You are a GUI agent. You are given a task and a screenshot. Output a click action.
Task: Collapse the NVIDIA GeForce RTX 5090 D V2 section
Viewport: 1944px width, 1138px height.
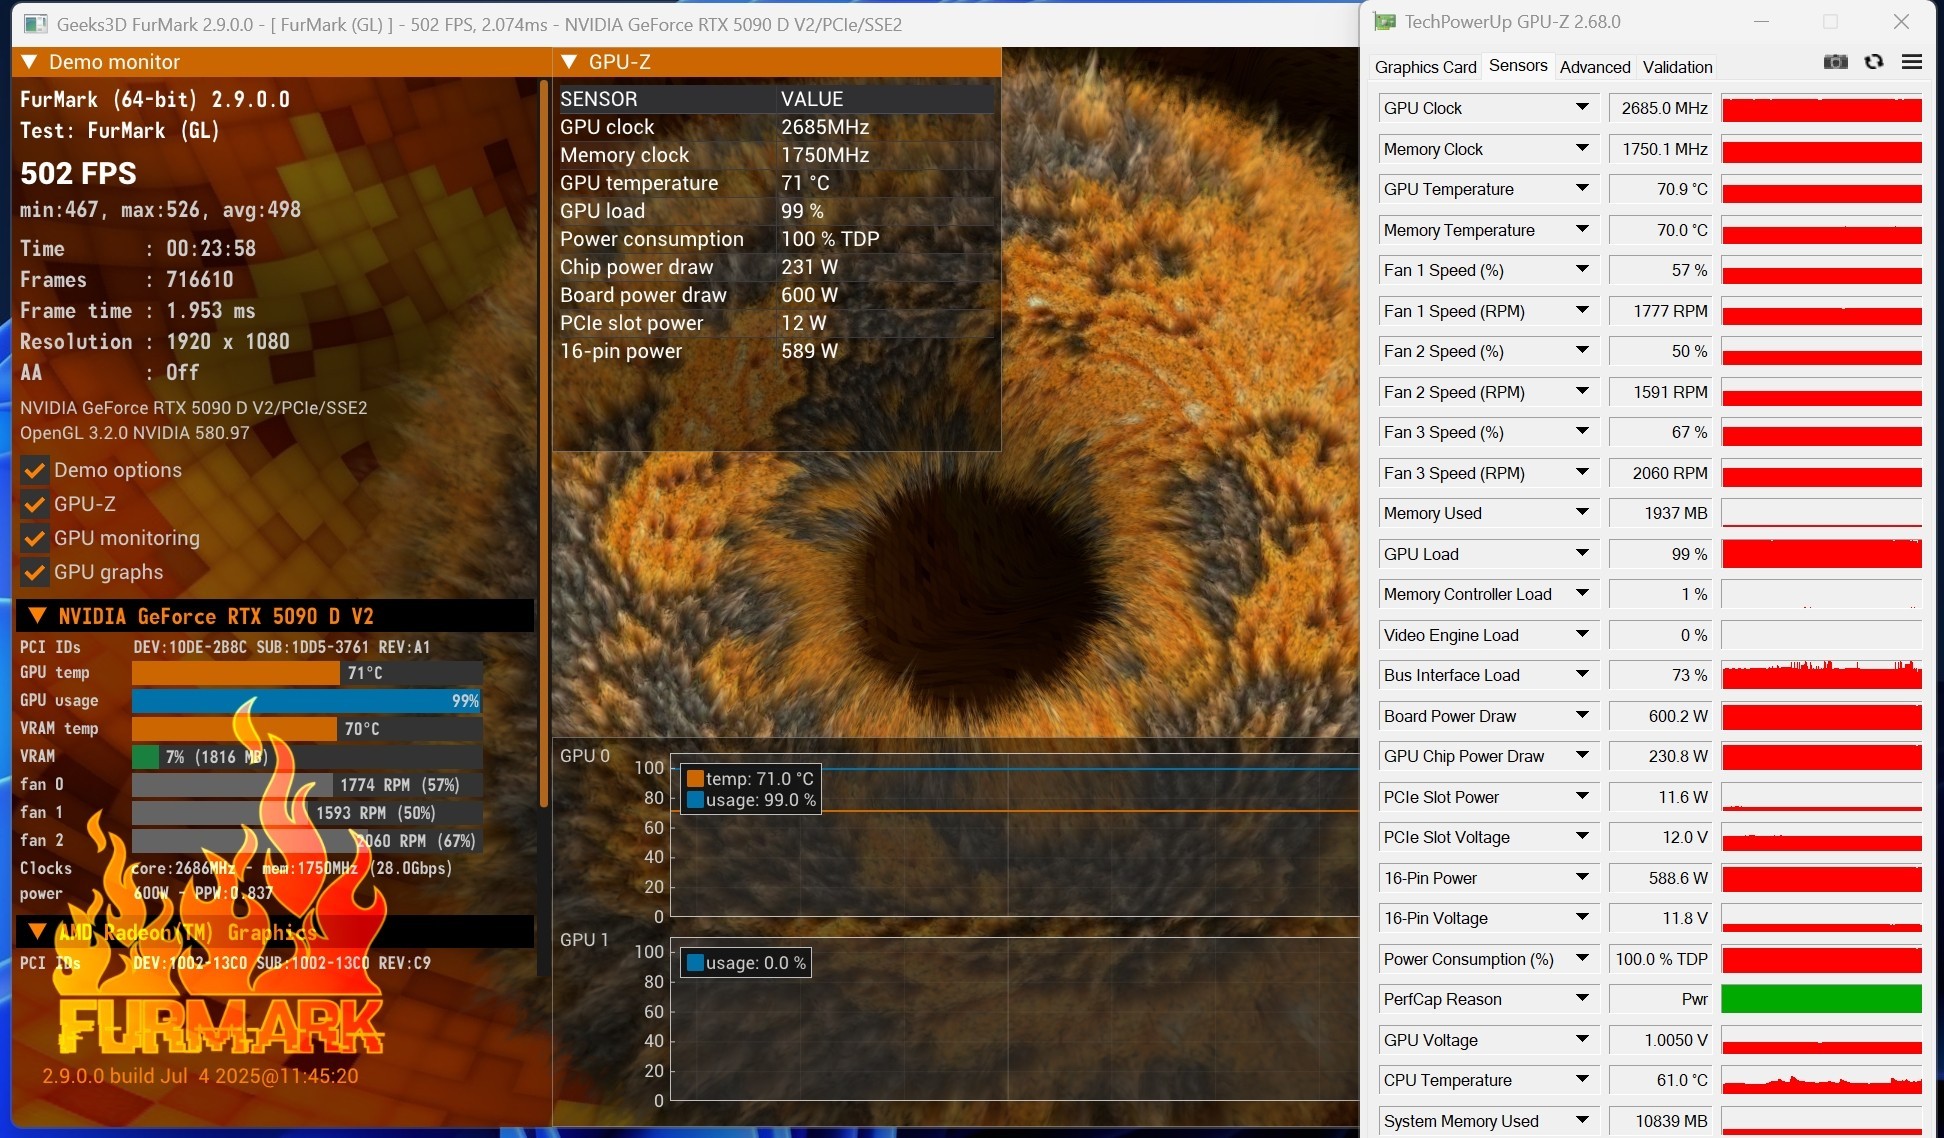tap(40, 616)
